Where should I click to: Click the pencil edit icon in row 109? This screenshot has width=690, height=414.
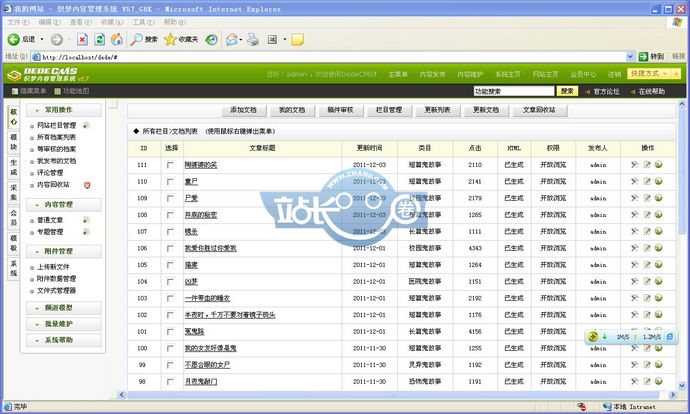coord(647,198)
